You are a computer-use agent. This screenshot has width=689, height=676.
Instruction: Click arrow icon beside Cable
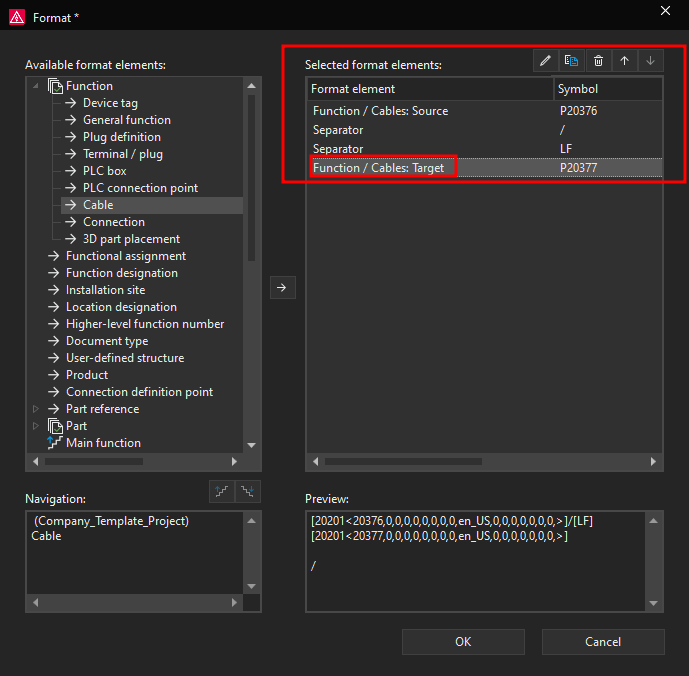point(70,205)
